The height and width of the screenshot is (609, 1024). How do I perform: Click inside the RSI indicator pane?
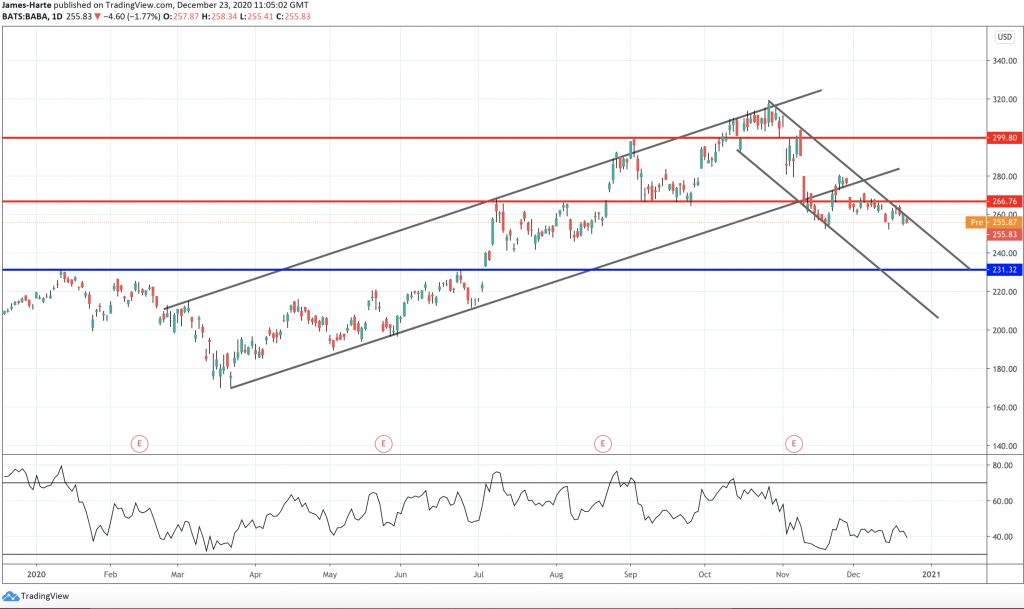click(500, 505)
